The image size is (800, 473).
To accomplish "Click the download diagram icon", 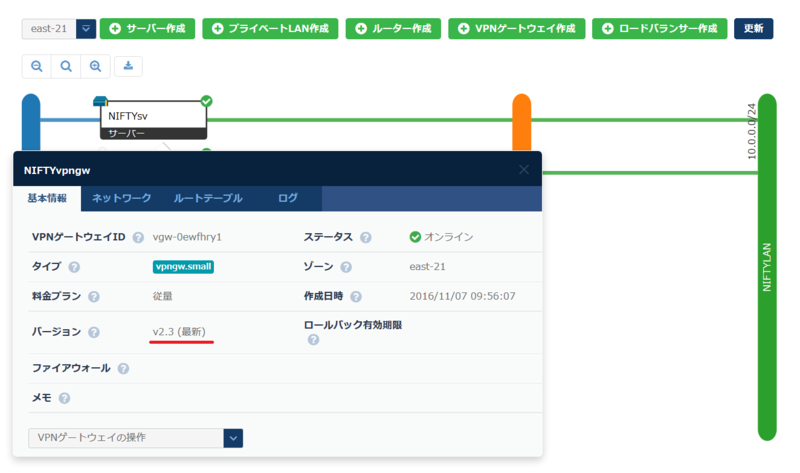I will point(129,67).
